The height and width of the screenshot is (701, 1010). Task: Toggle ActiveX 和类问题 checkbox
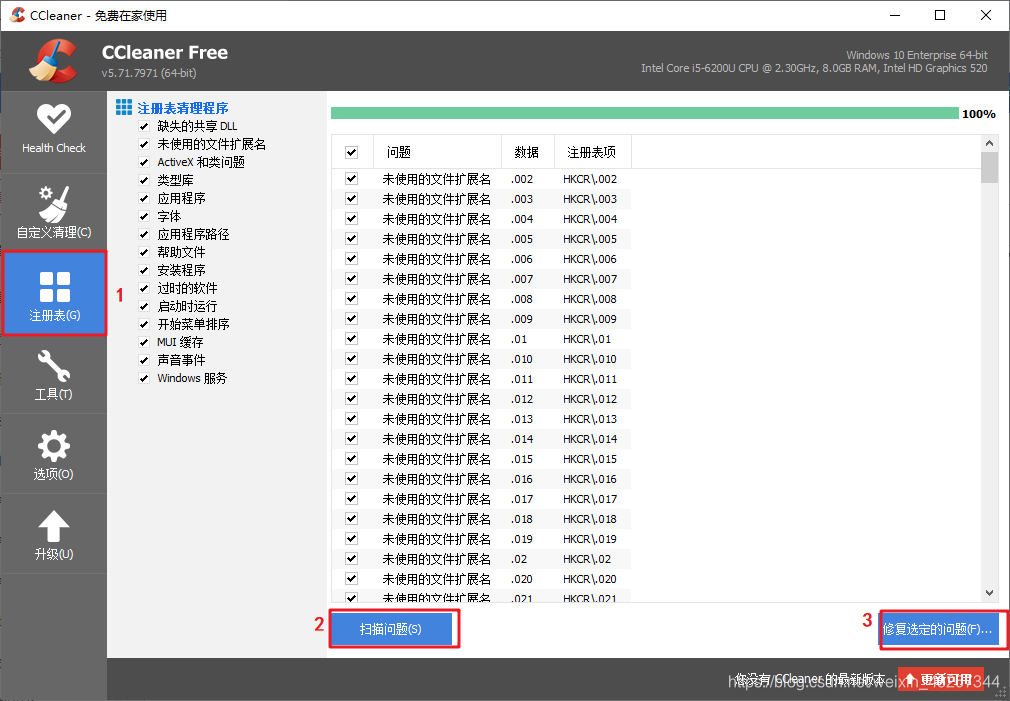144,162
